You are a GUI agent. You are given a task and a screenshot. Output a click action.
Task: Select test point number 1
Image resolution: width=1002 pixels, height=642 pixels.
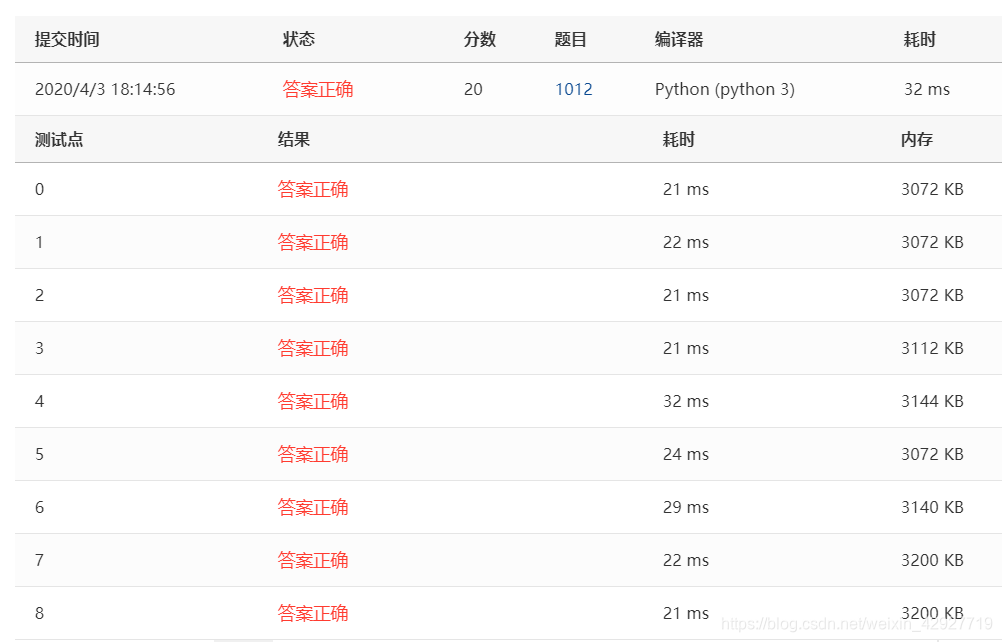(40, 242)
